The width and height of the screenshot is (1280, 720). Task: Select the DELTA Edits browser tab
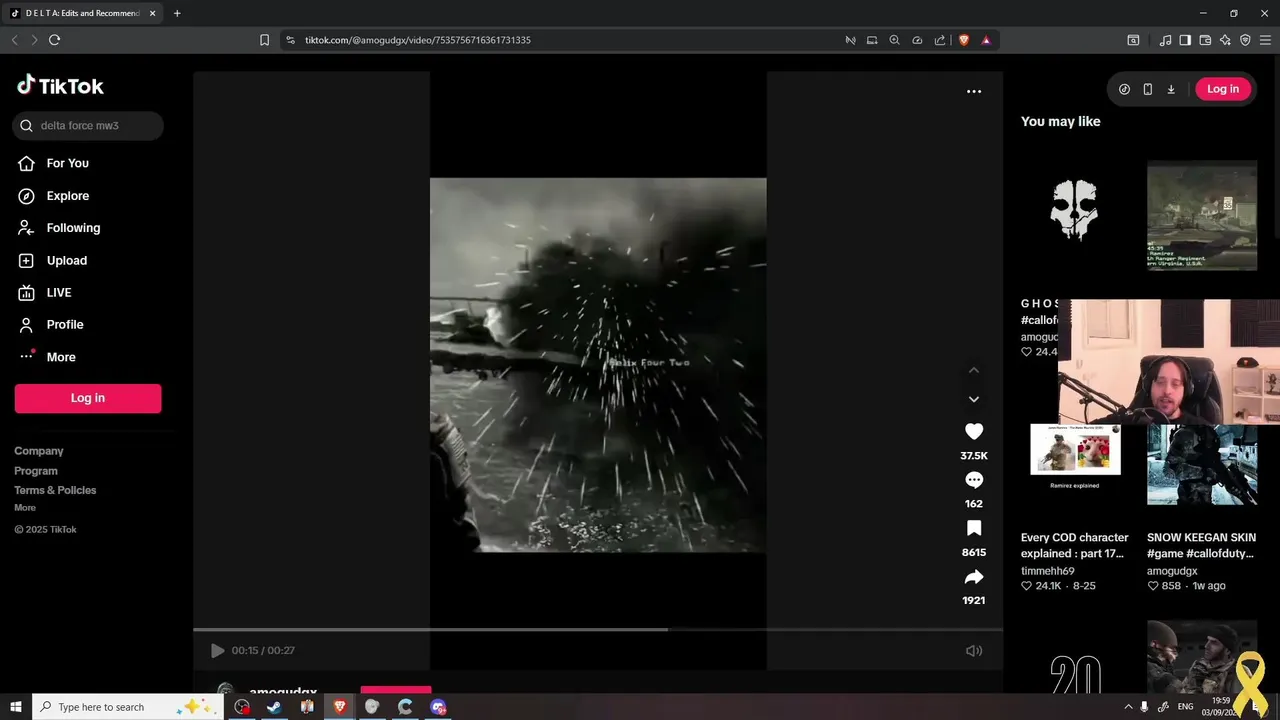coord(82,13)
